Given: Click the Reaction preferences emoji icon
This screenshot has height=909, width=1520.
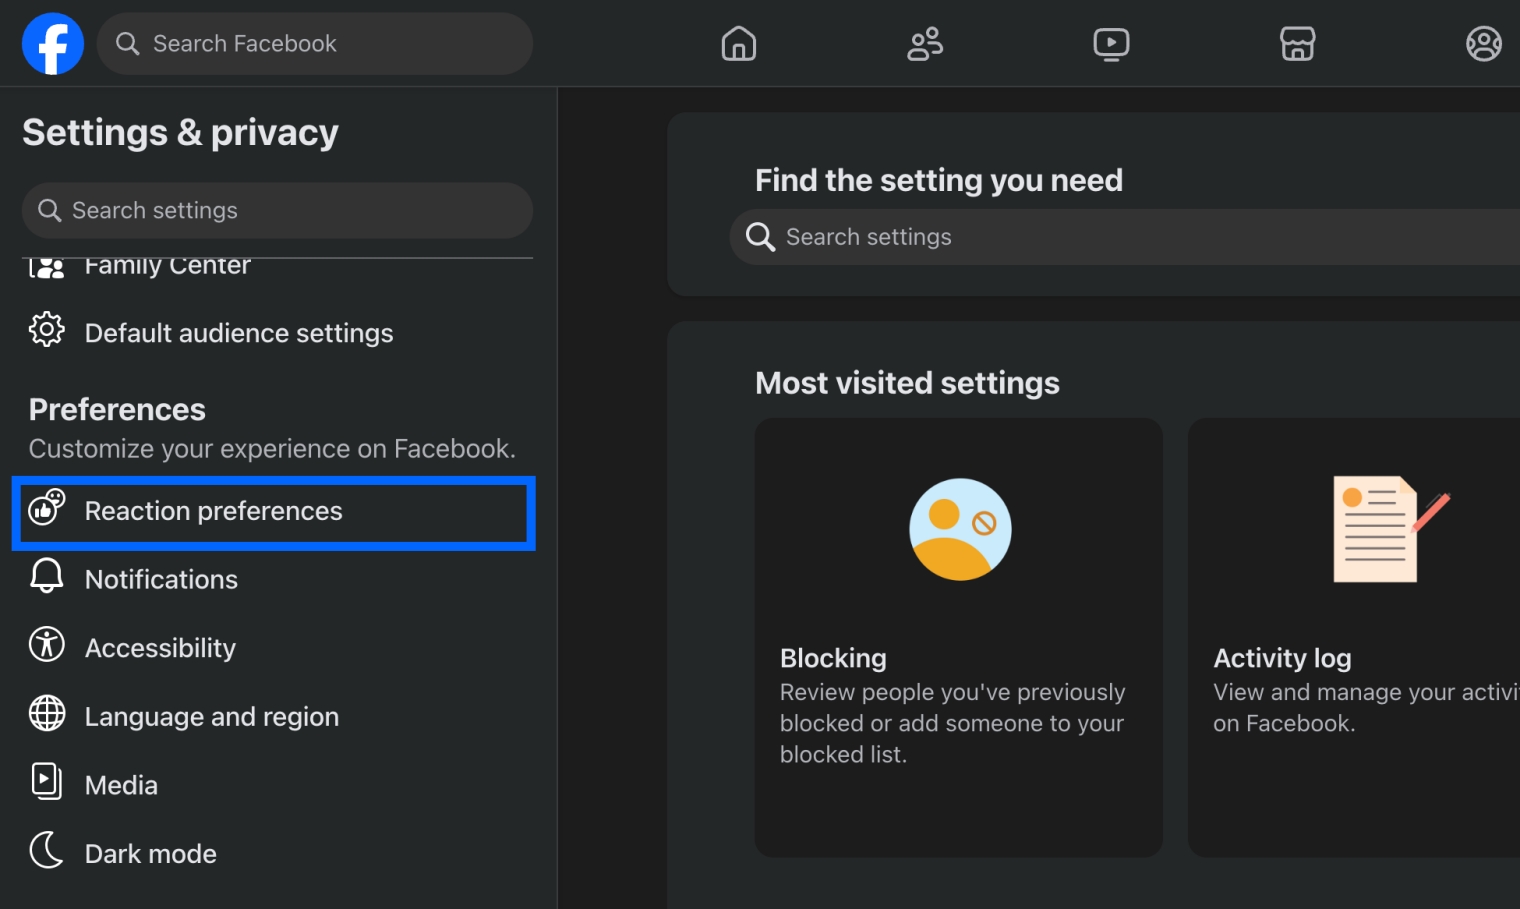Looking at the screenshot, I should coord(48,510).
